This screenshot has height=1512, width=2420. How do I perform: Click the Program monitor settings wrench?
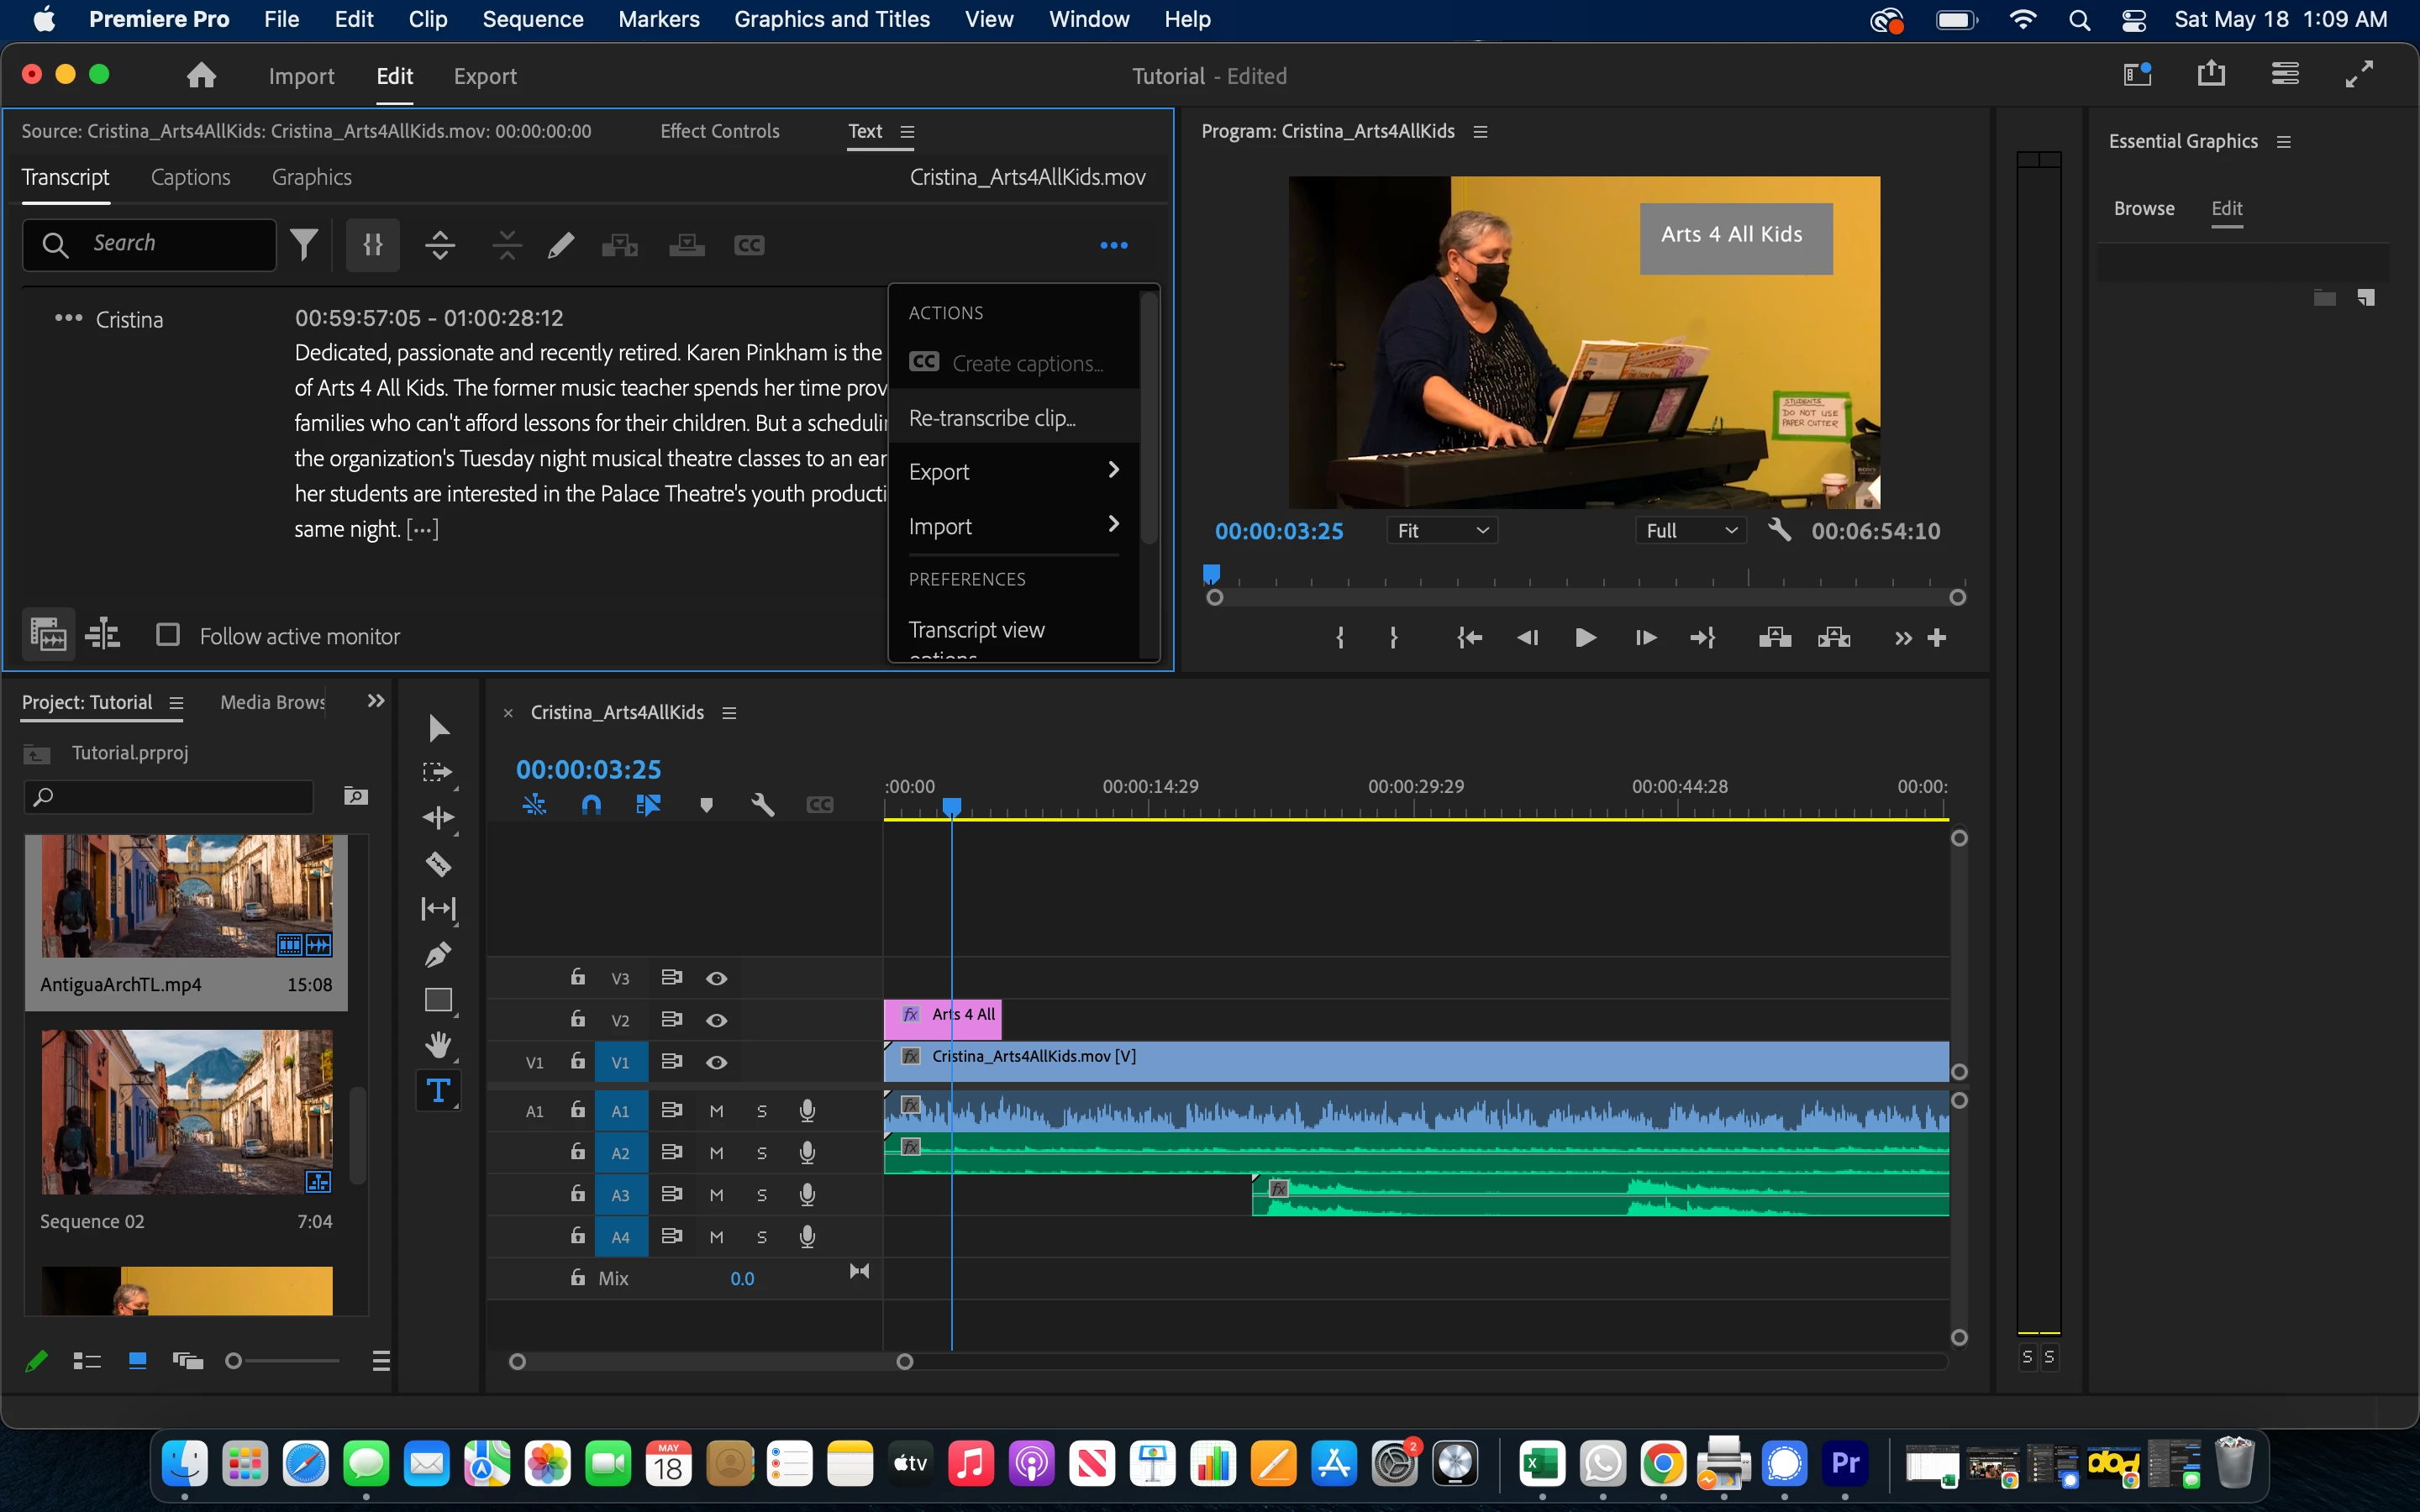pos(1778,530)
